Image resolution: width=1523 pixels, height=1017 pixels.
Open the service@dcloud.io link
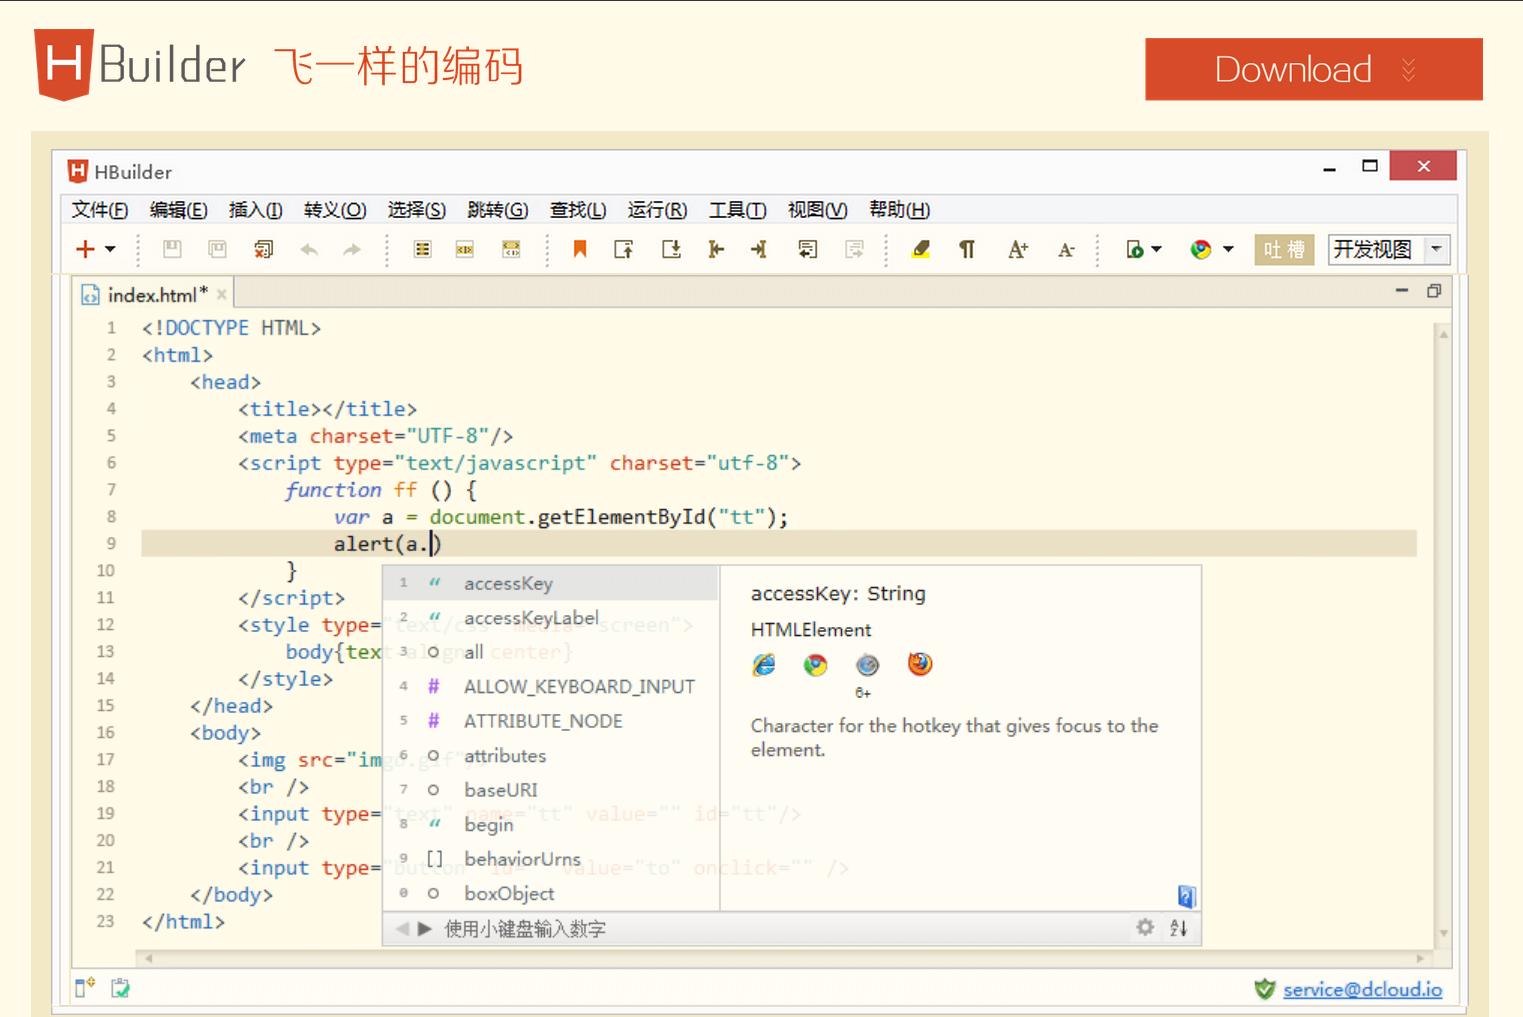[x=1362, y=989]
